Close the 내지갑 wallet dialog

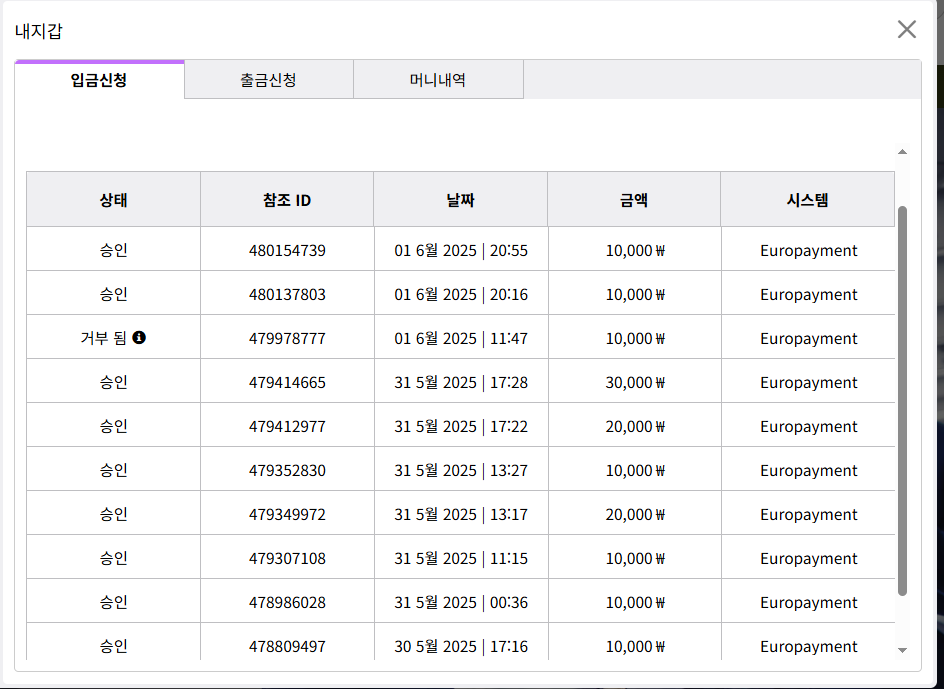(x=906, y=29)
